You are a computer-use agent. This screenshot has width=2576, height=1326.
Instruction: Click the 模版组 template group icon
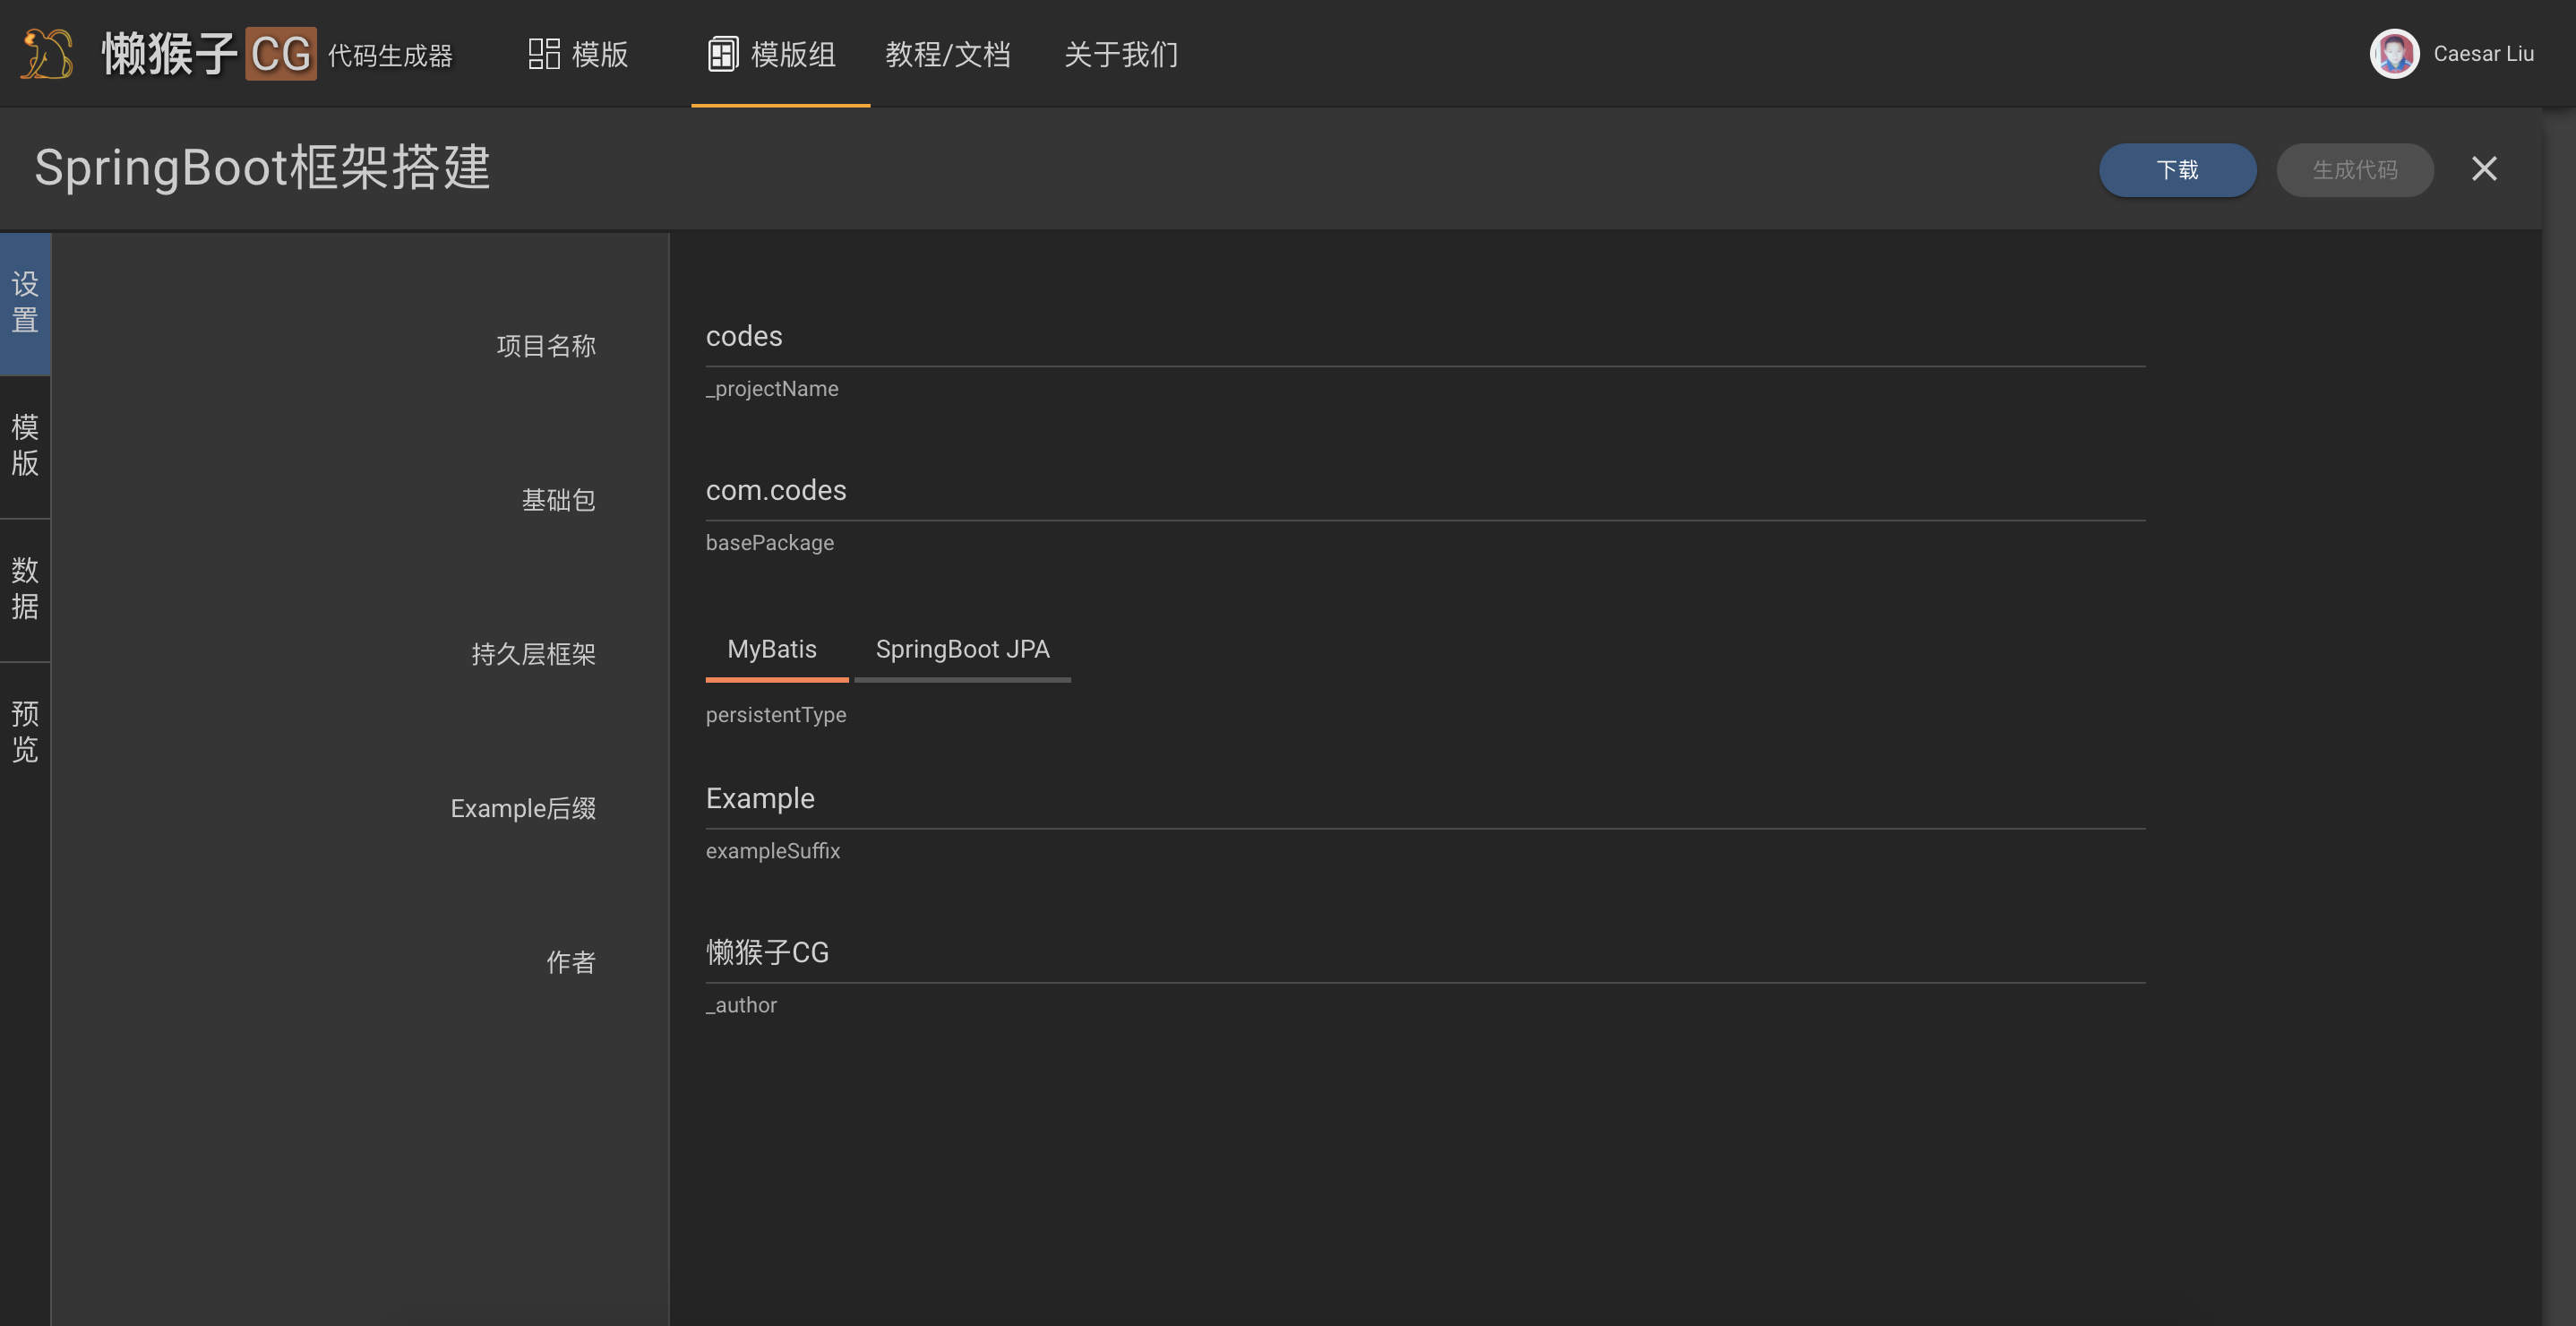click(x=722, y=54)
